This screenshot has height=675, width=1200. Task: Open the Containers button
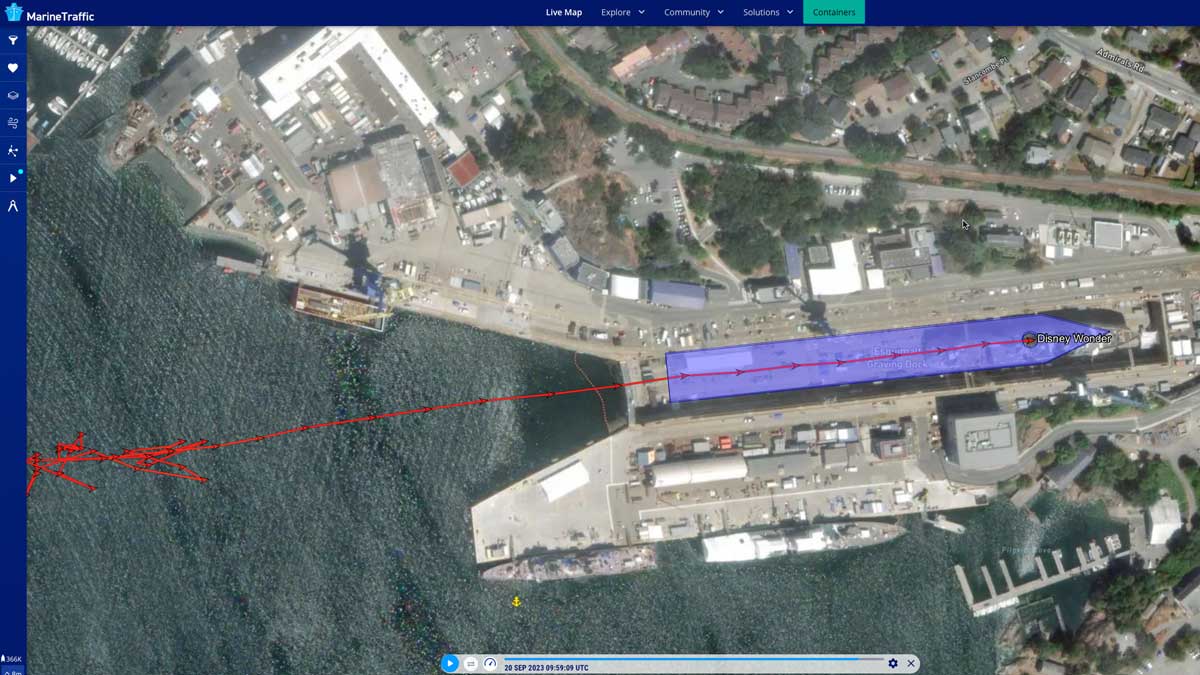(x=834, y=12)
